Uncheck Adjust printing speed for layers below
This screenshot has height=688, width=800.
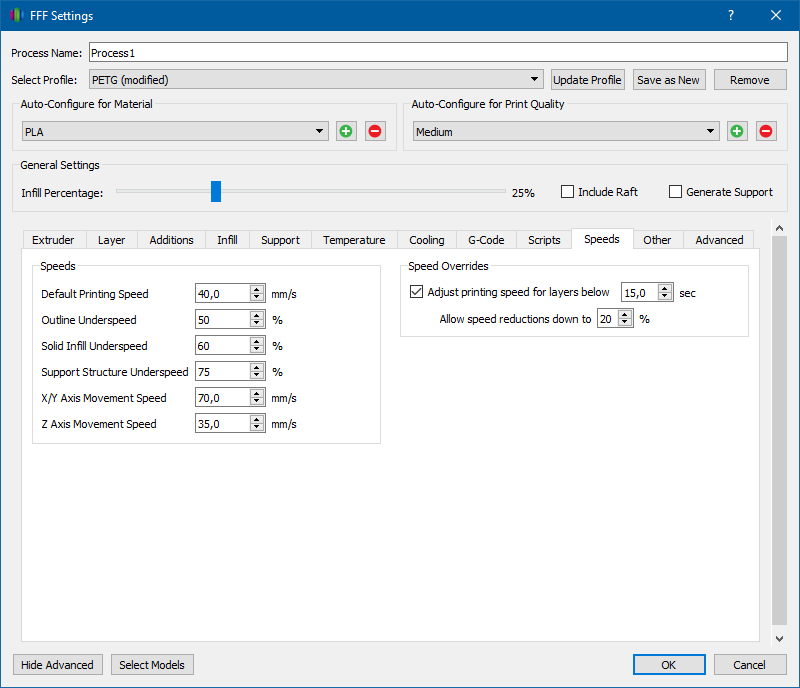tap(416, 292)
